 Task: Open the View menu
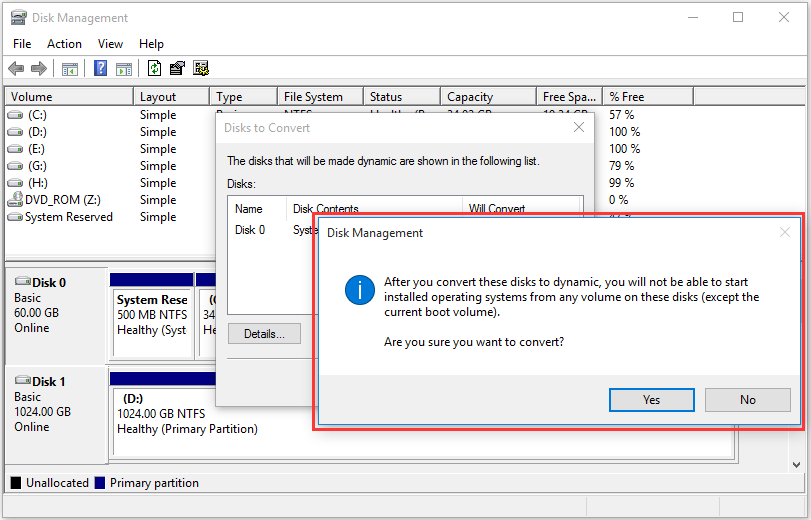pos(110,44)
